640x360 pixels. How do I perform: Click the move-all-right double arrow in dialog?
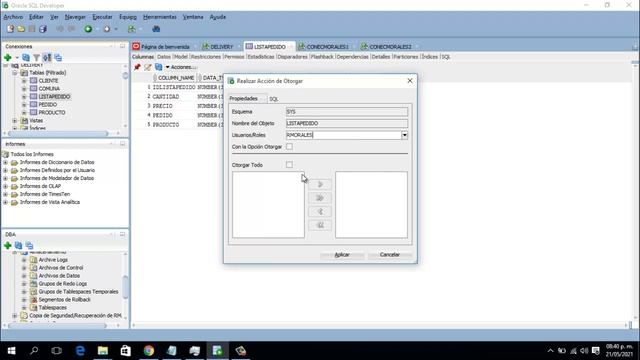[320, 198]
